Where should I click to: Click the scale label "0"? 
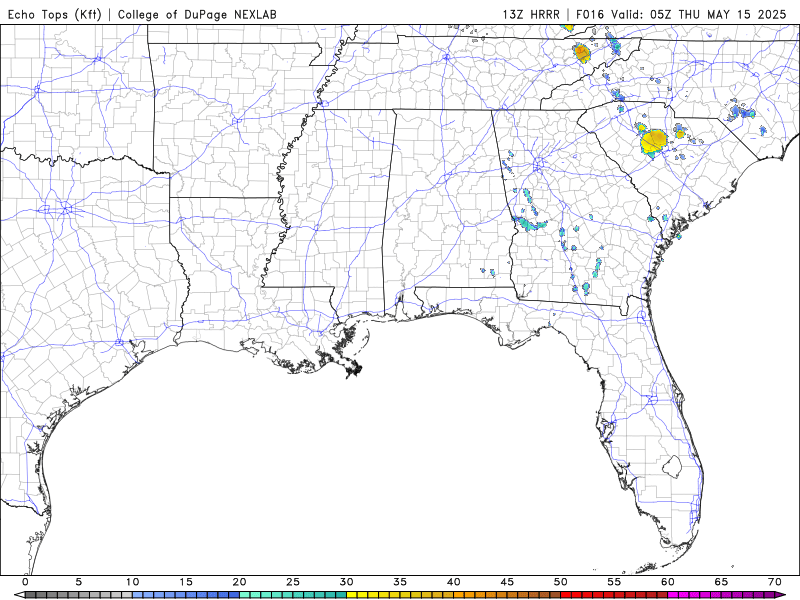26,582
